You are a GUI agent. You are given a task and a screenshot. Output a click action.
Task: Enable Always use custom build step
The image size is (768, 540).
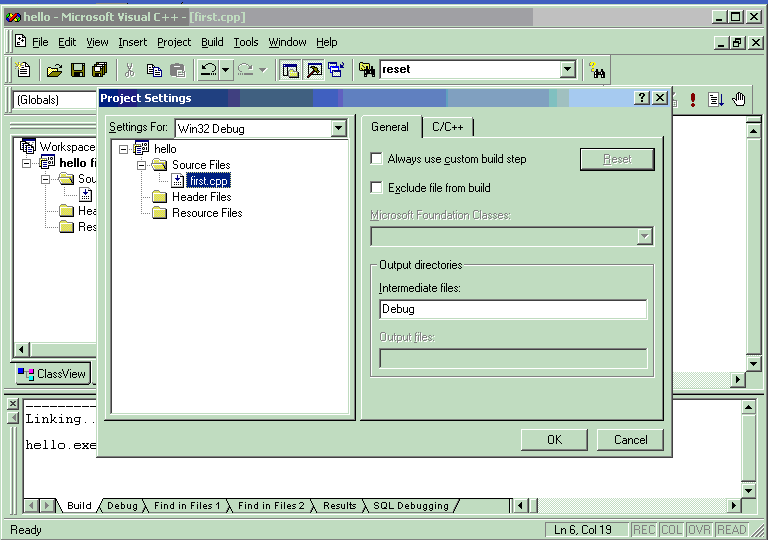tap(377, 159)
